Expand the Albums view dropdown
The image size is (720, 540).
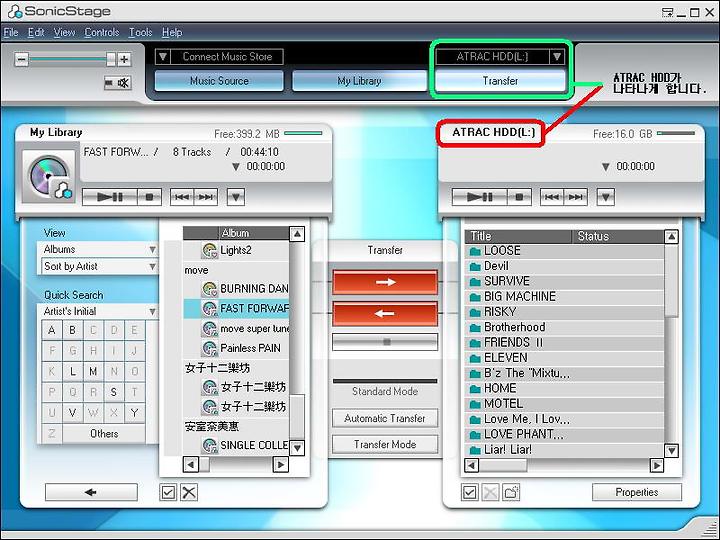click(x=152, y=249)
